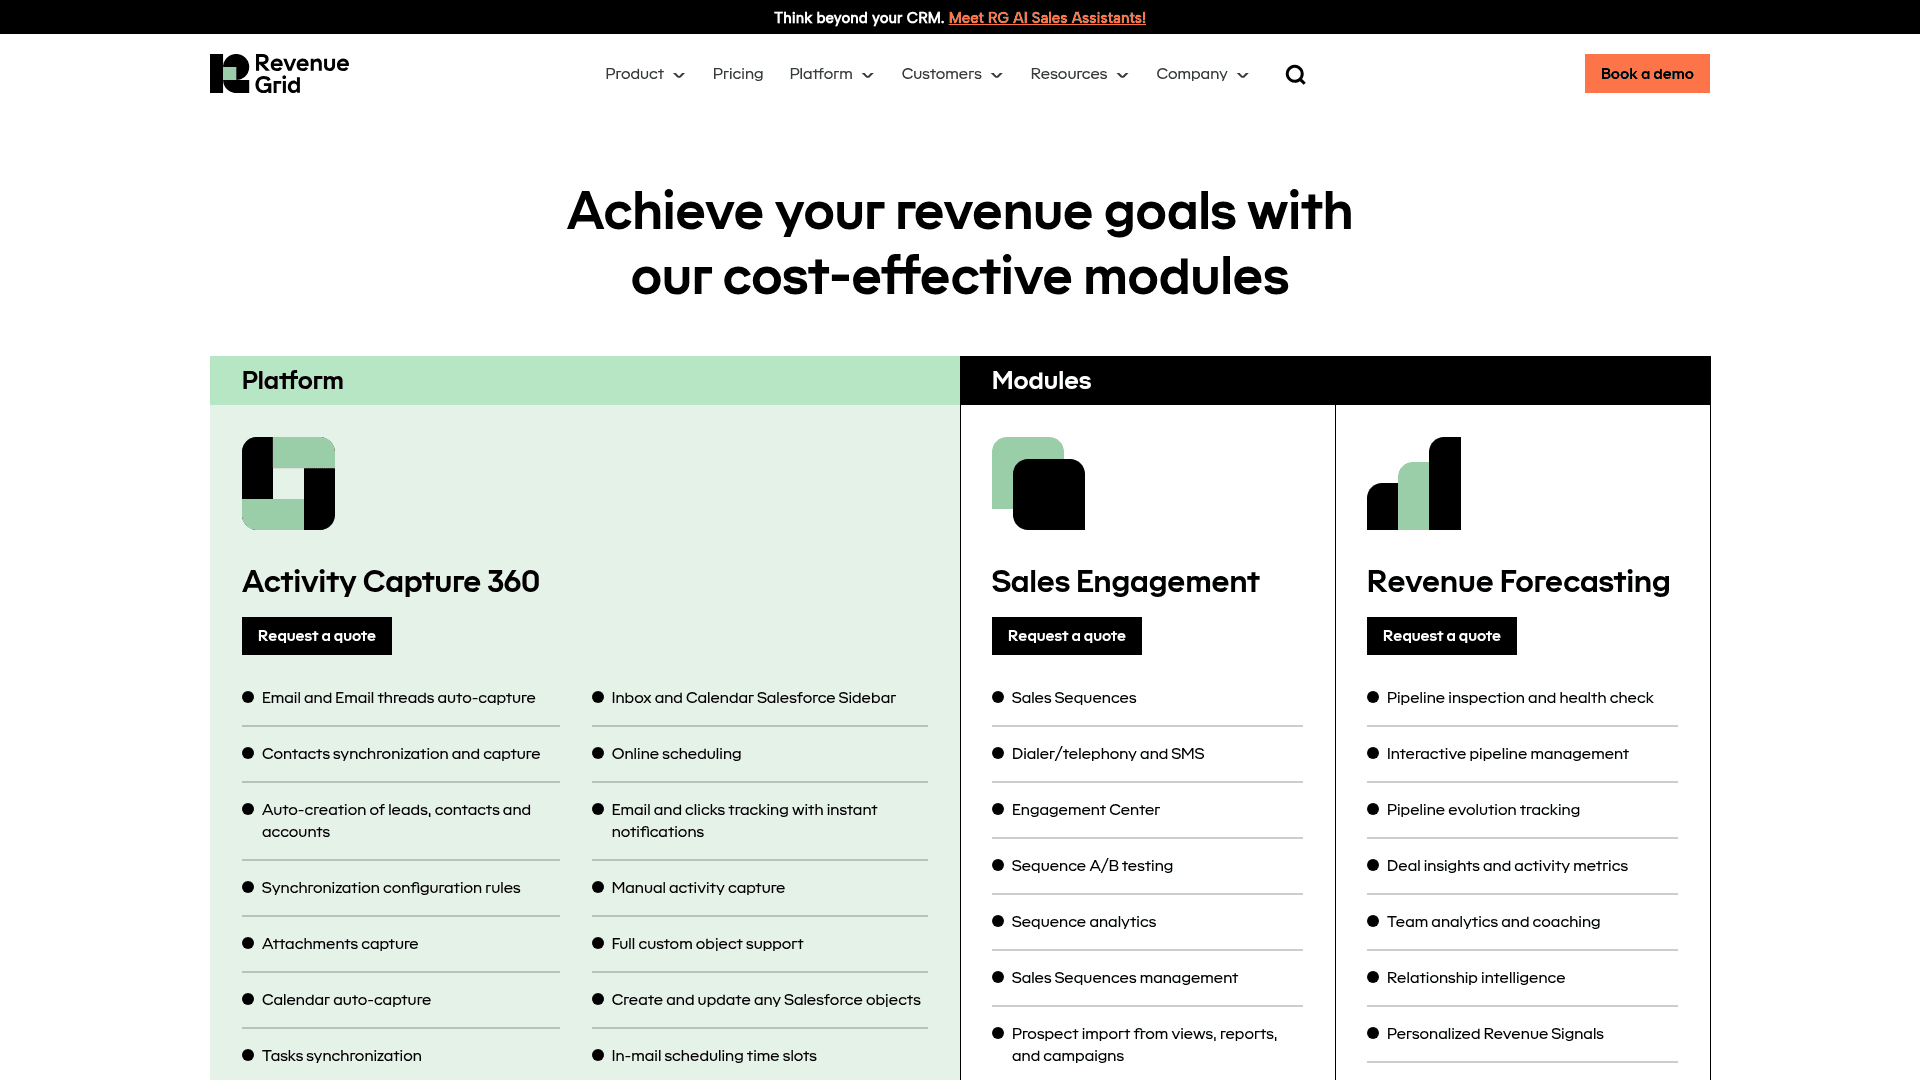This screenshot has height=1080, width=1920.
Task: Click the Revenue Forecasting bar chart icon
Action: click(1414, 483)
